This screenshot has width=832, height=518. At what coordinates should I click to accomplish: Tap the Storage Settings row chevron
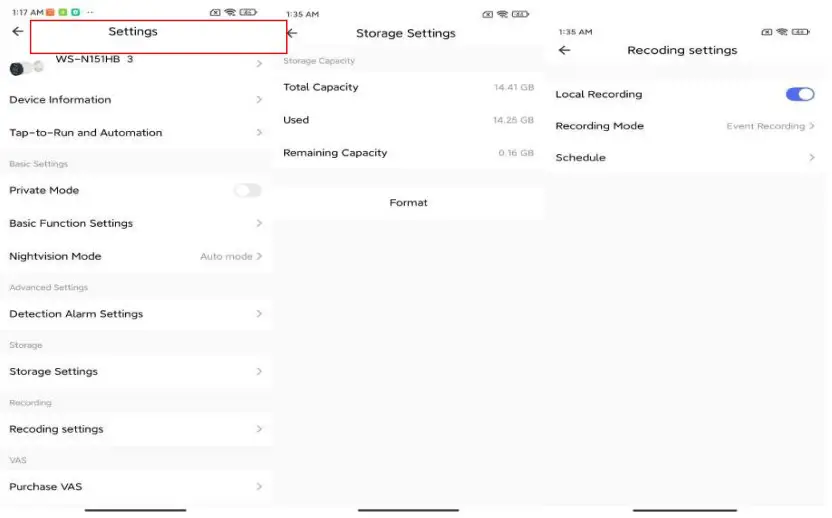click(x=259, y=372)
